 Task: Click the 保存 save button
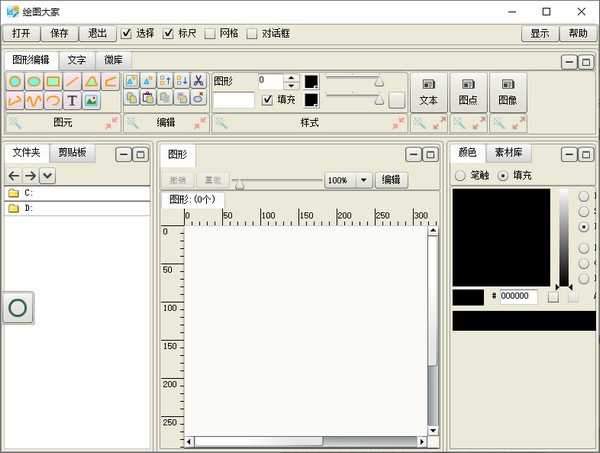coord(59,33)
